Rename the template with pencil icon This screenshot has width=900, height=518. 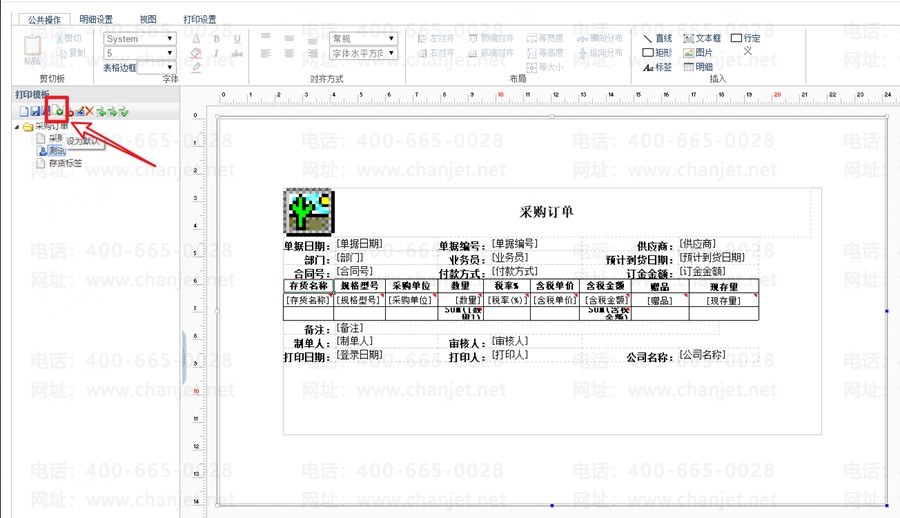(80, 111)
